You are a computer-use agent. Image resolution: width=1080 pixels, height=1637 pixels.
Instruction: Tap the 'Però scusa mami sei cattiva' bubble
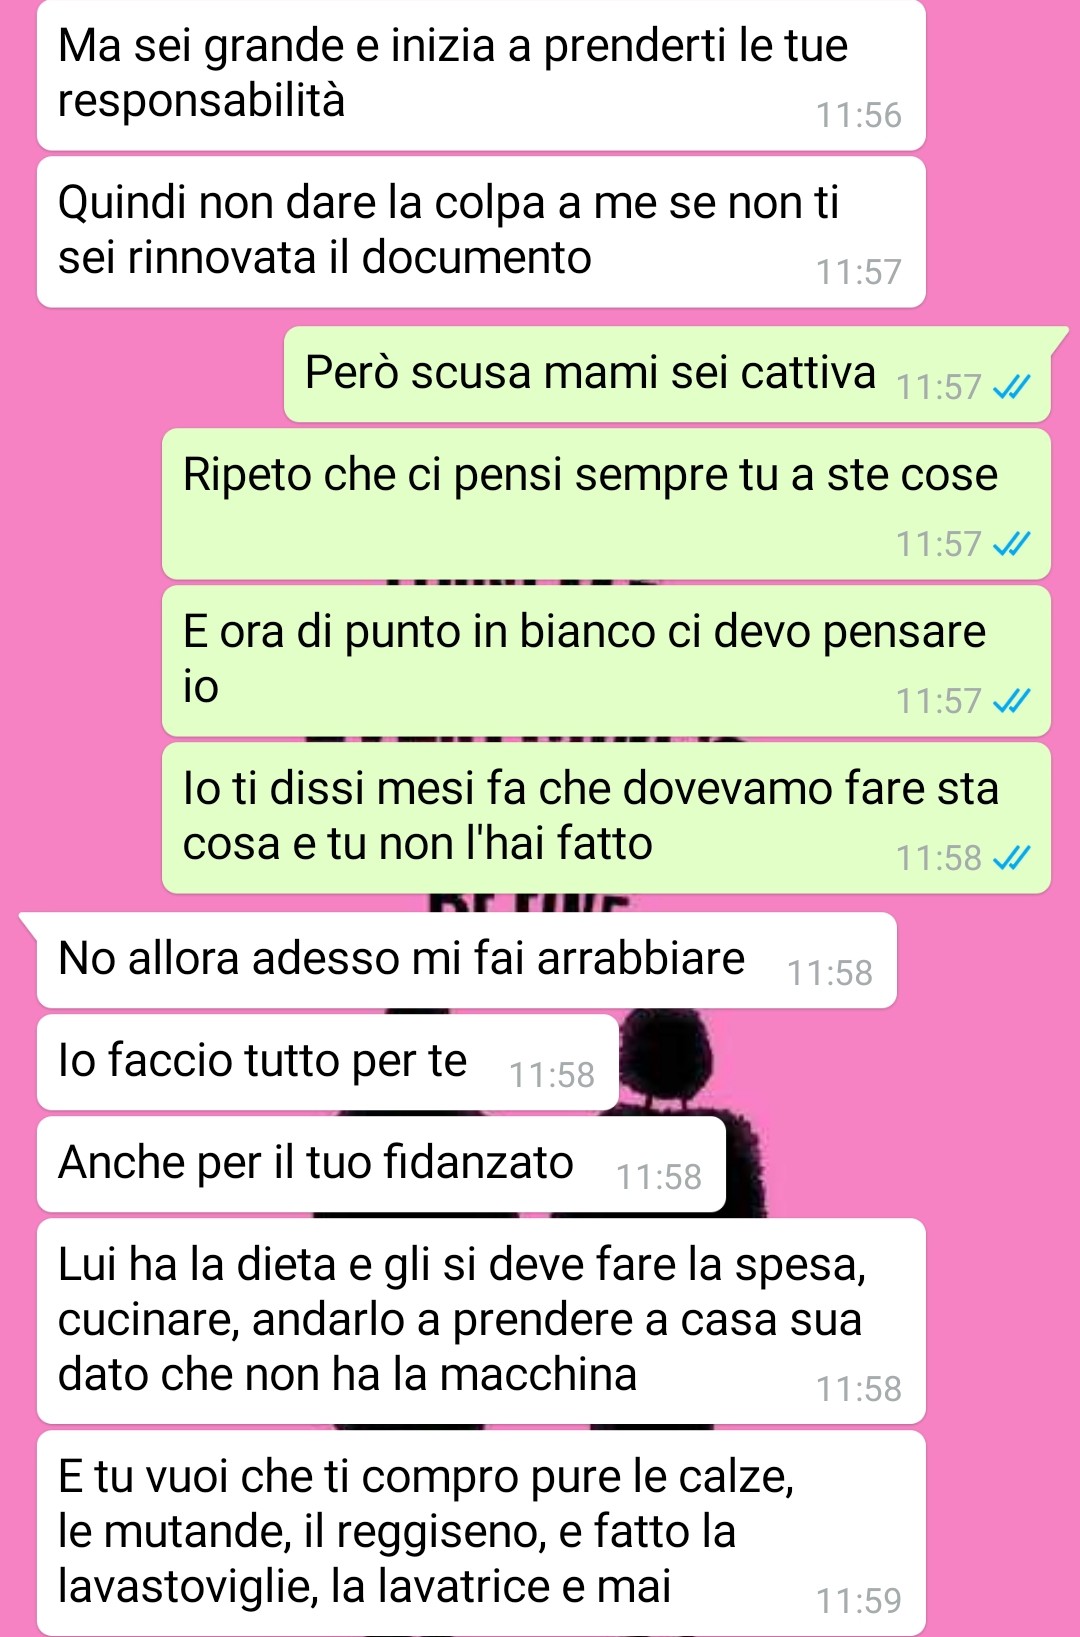coord(667,374)
